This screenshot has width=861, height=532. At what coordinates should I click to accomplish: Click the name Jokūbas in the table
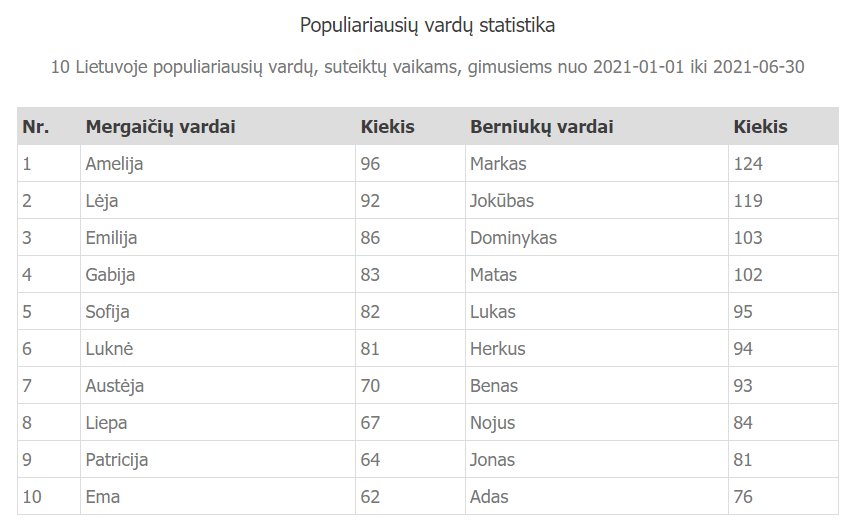point(502,200)
